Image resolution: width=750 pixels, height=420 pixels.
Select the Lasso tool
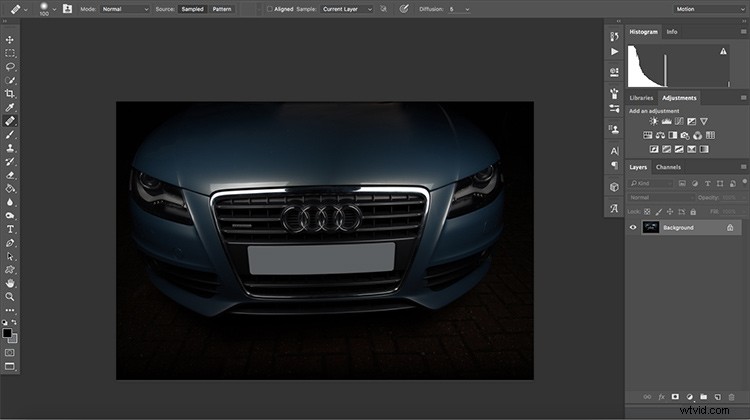click(10, 66)
